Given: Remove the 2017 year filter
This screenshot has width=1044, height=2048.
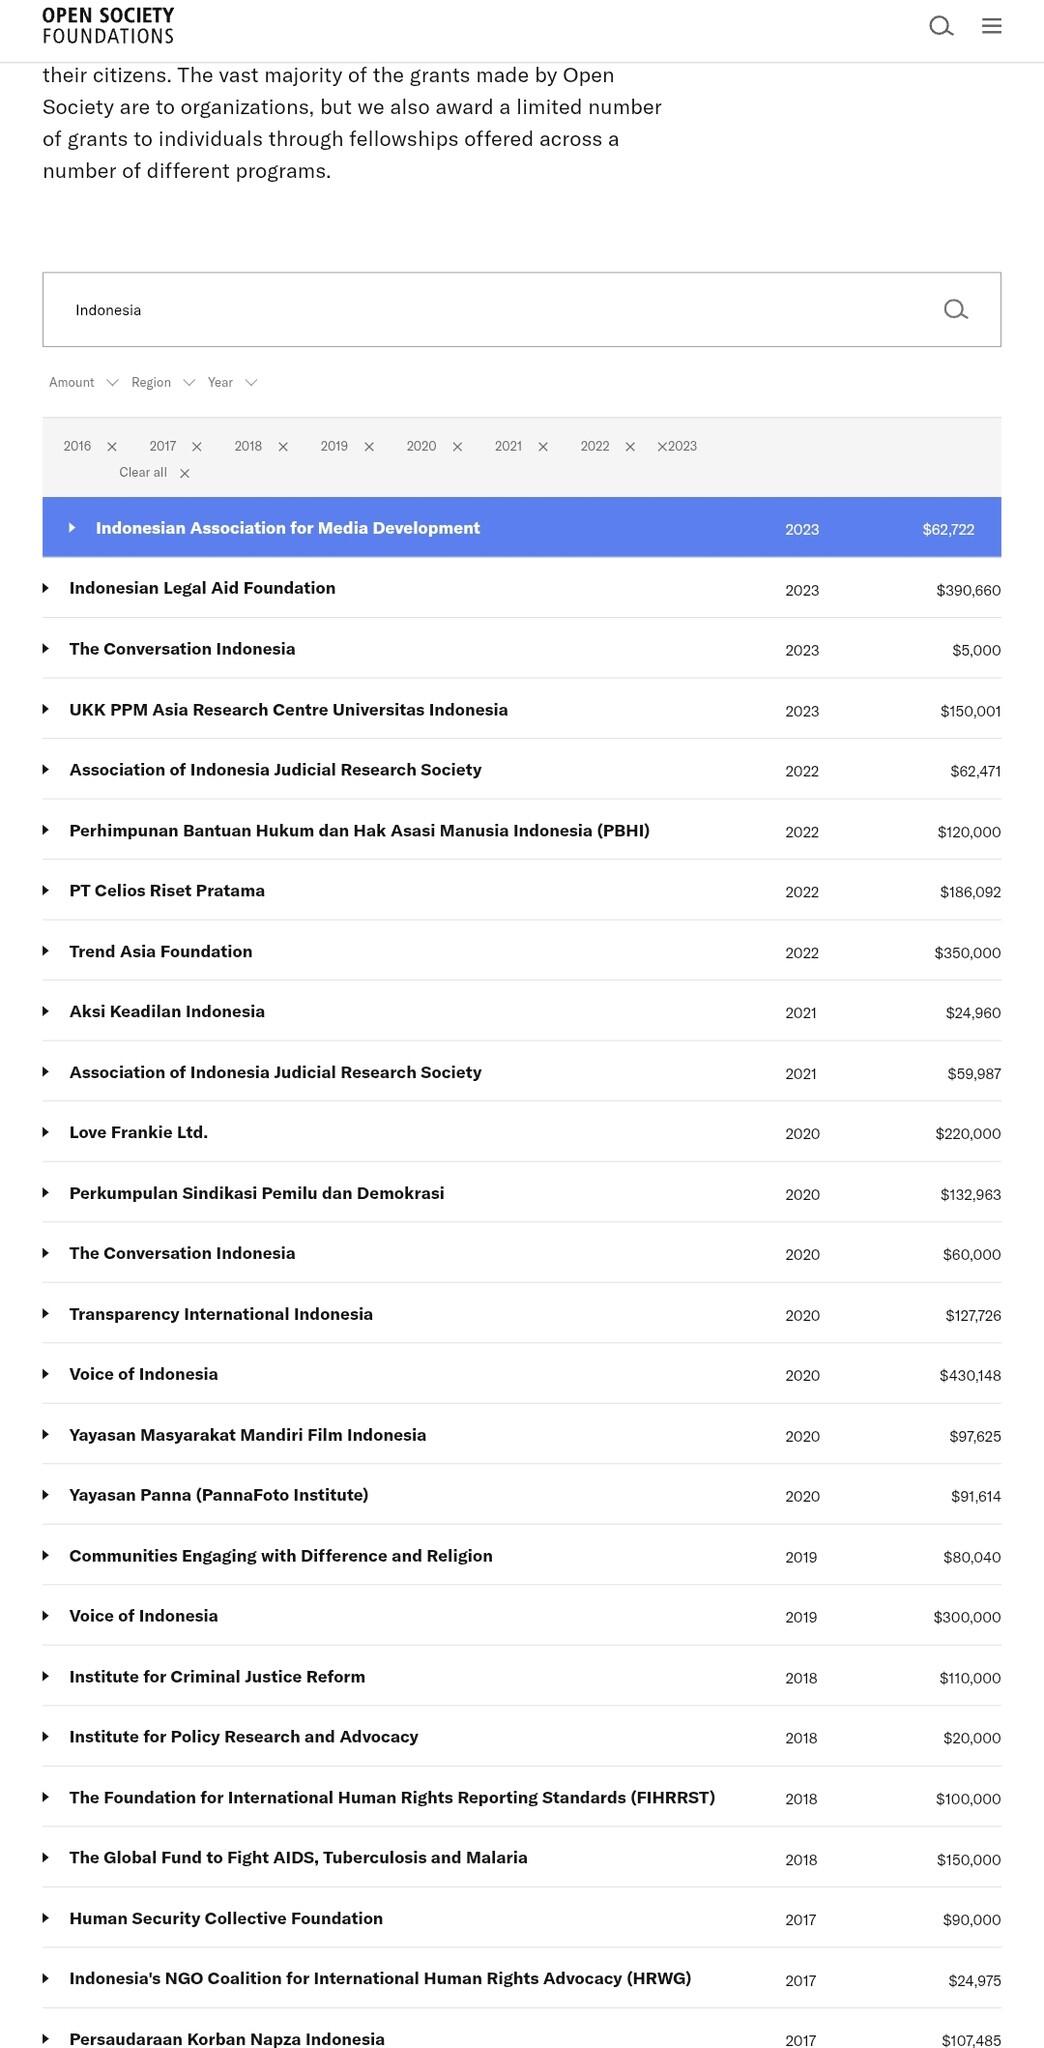Looking at the screenshot, I should click(x=197, y=447).
